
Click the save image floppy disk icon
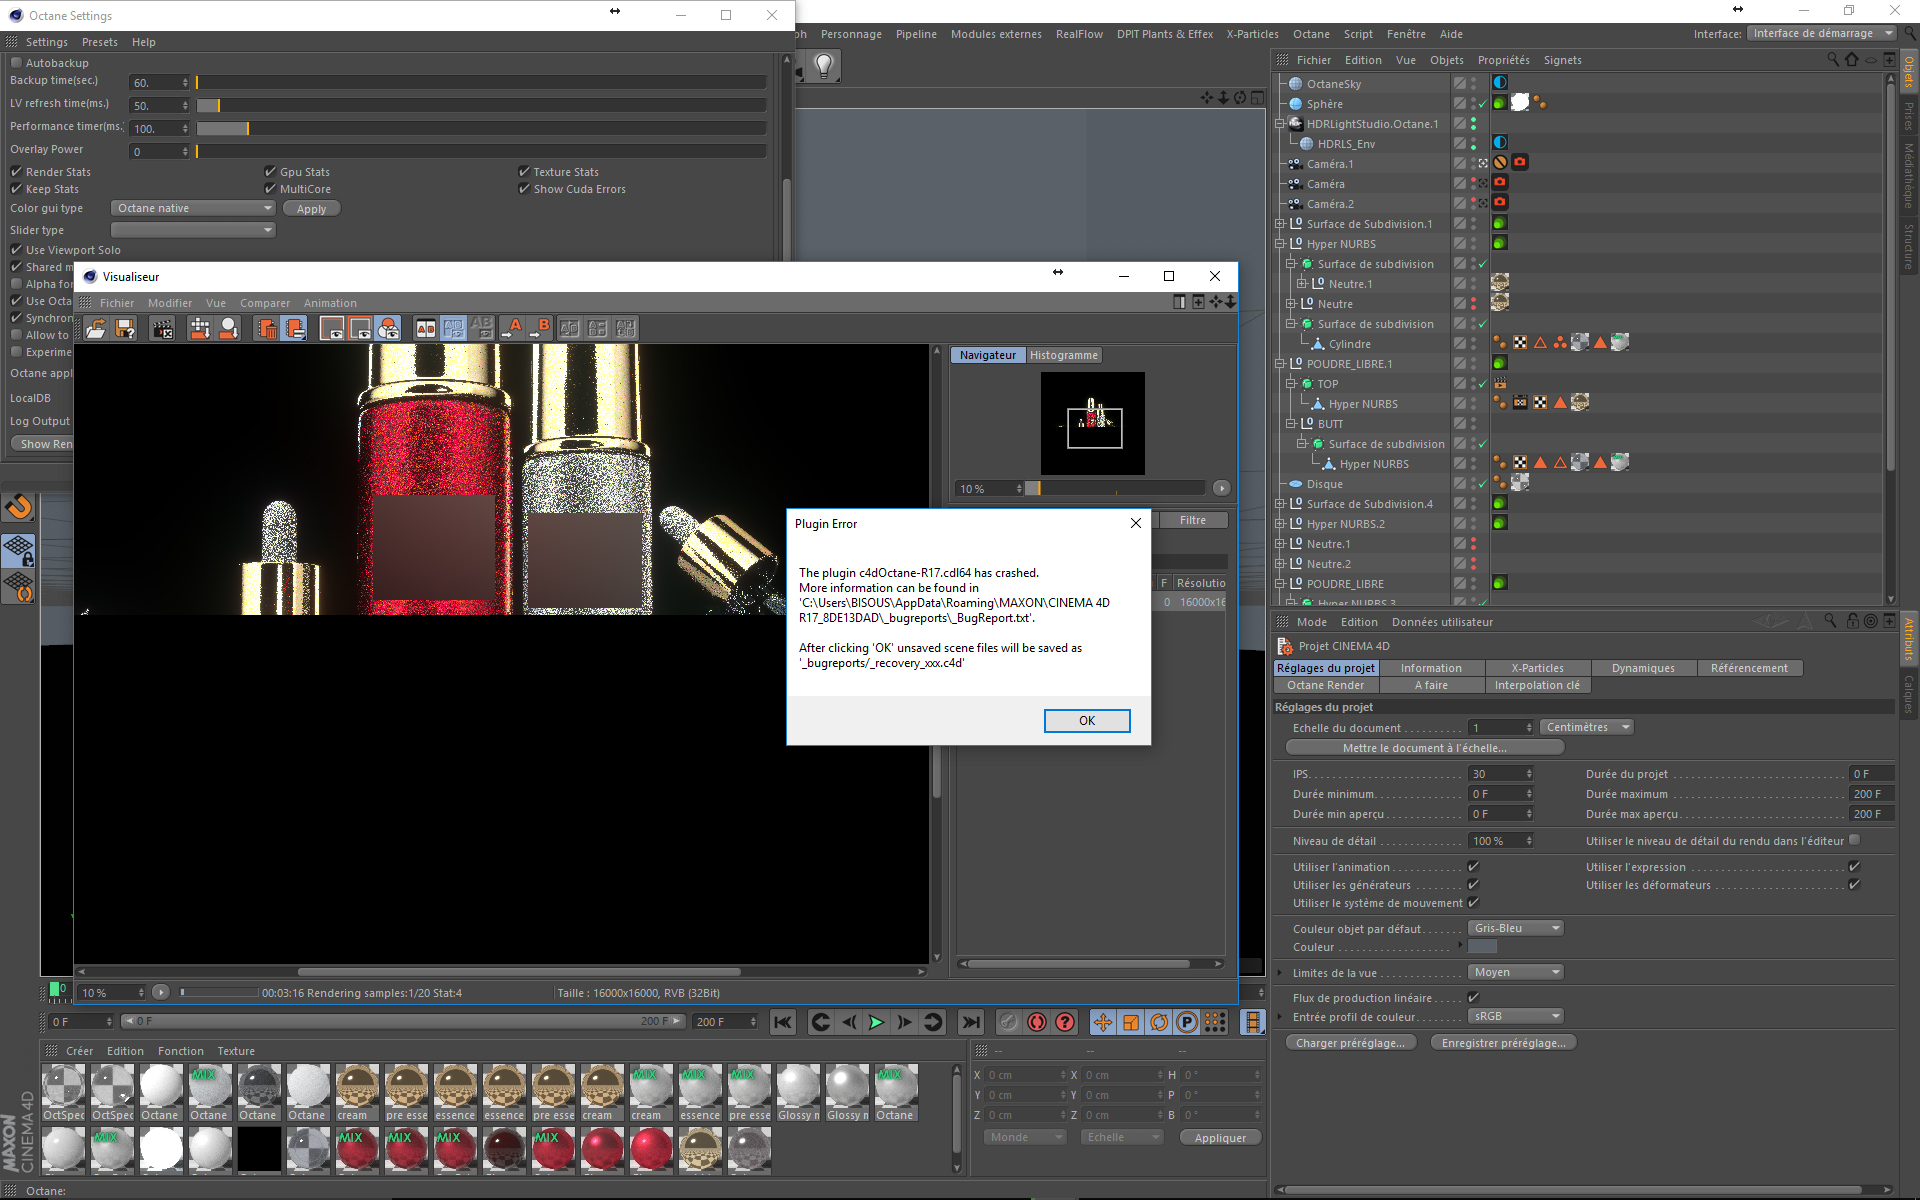click(x=125, y=328)
